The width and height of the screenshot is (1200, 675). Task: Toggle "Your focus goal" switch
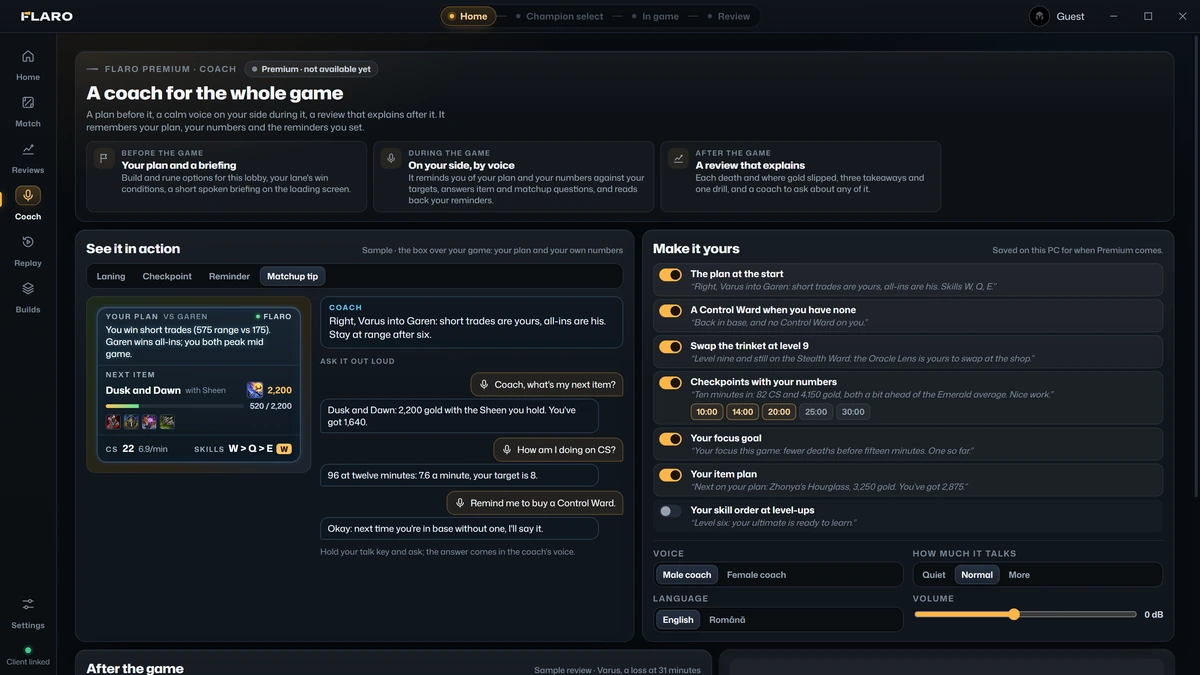tap(670, 439)
